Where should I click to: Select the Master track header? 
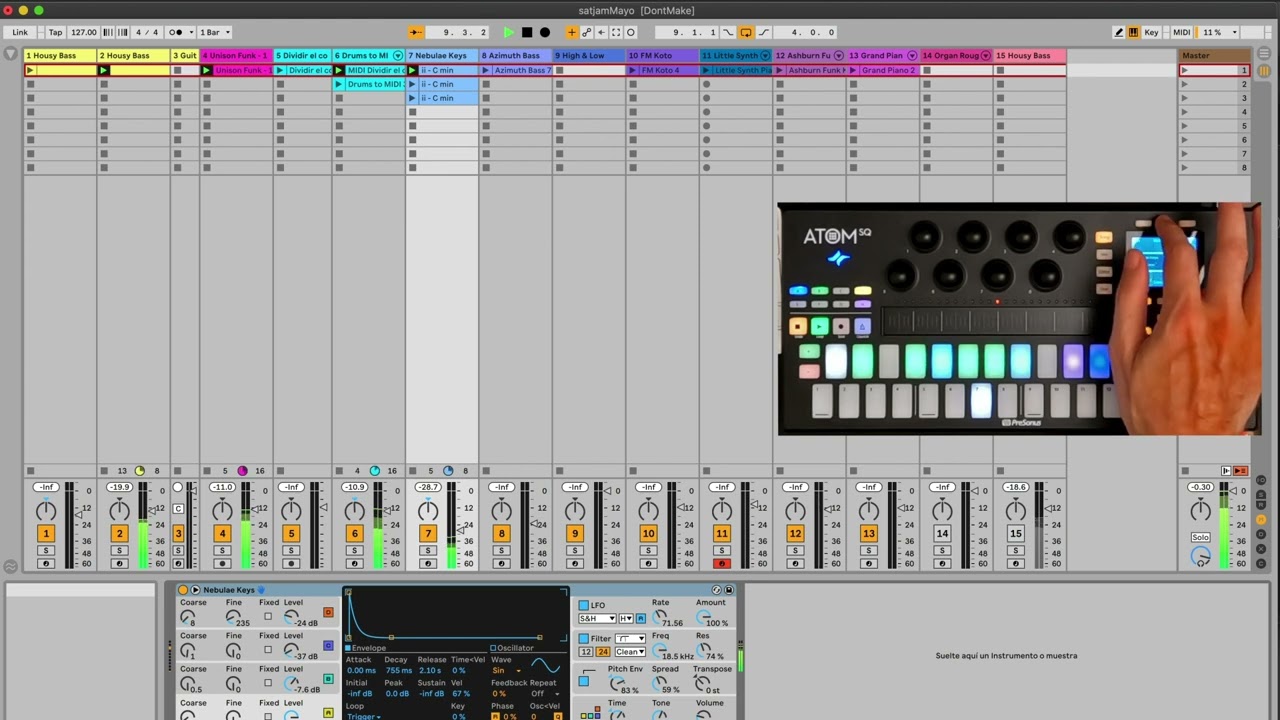1214,55
